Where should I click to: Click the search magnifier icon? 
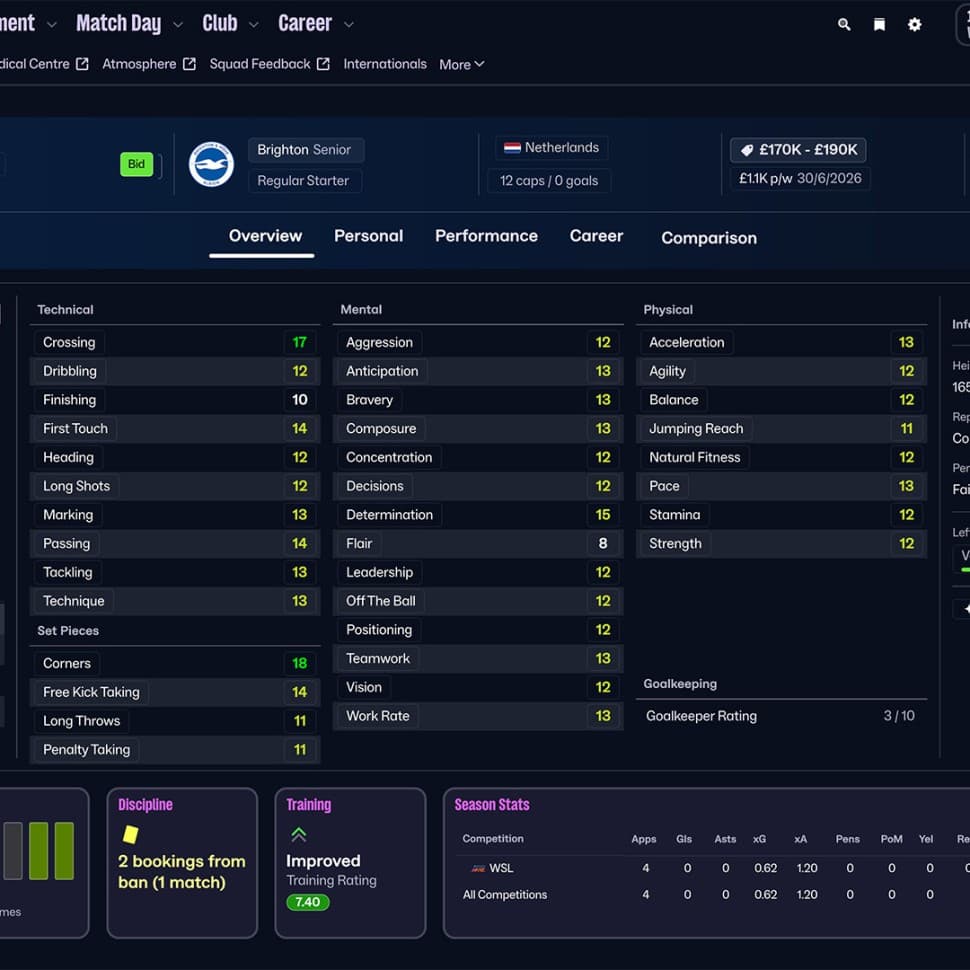click(x=844, y=25)
